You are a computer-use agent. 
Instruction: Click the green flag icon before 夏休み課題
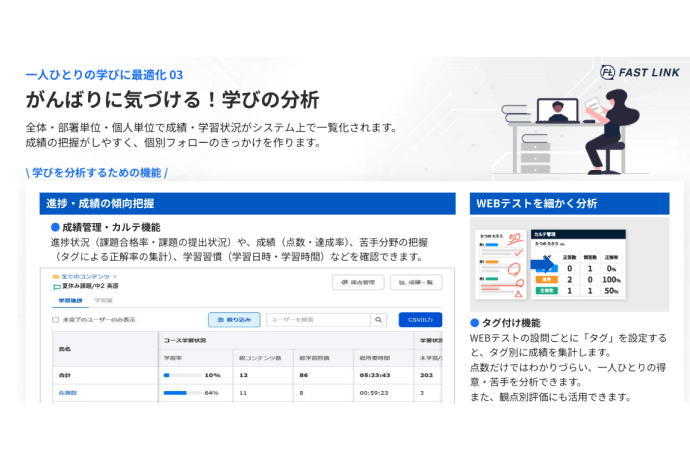pos(56,287)
